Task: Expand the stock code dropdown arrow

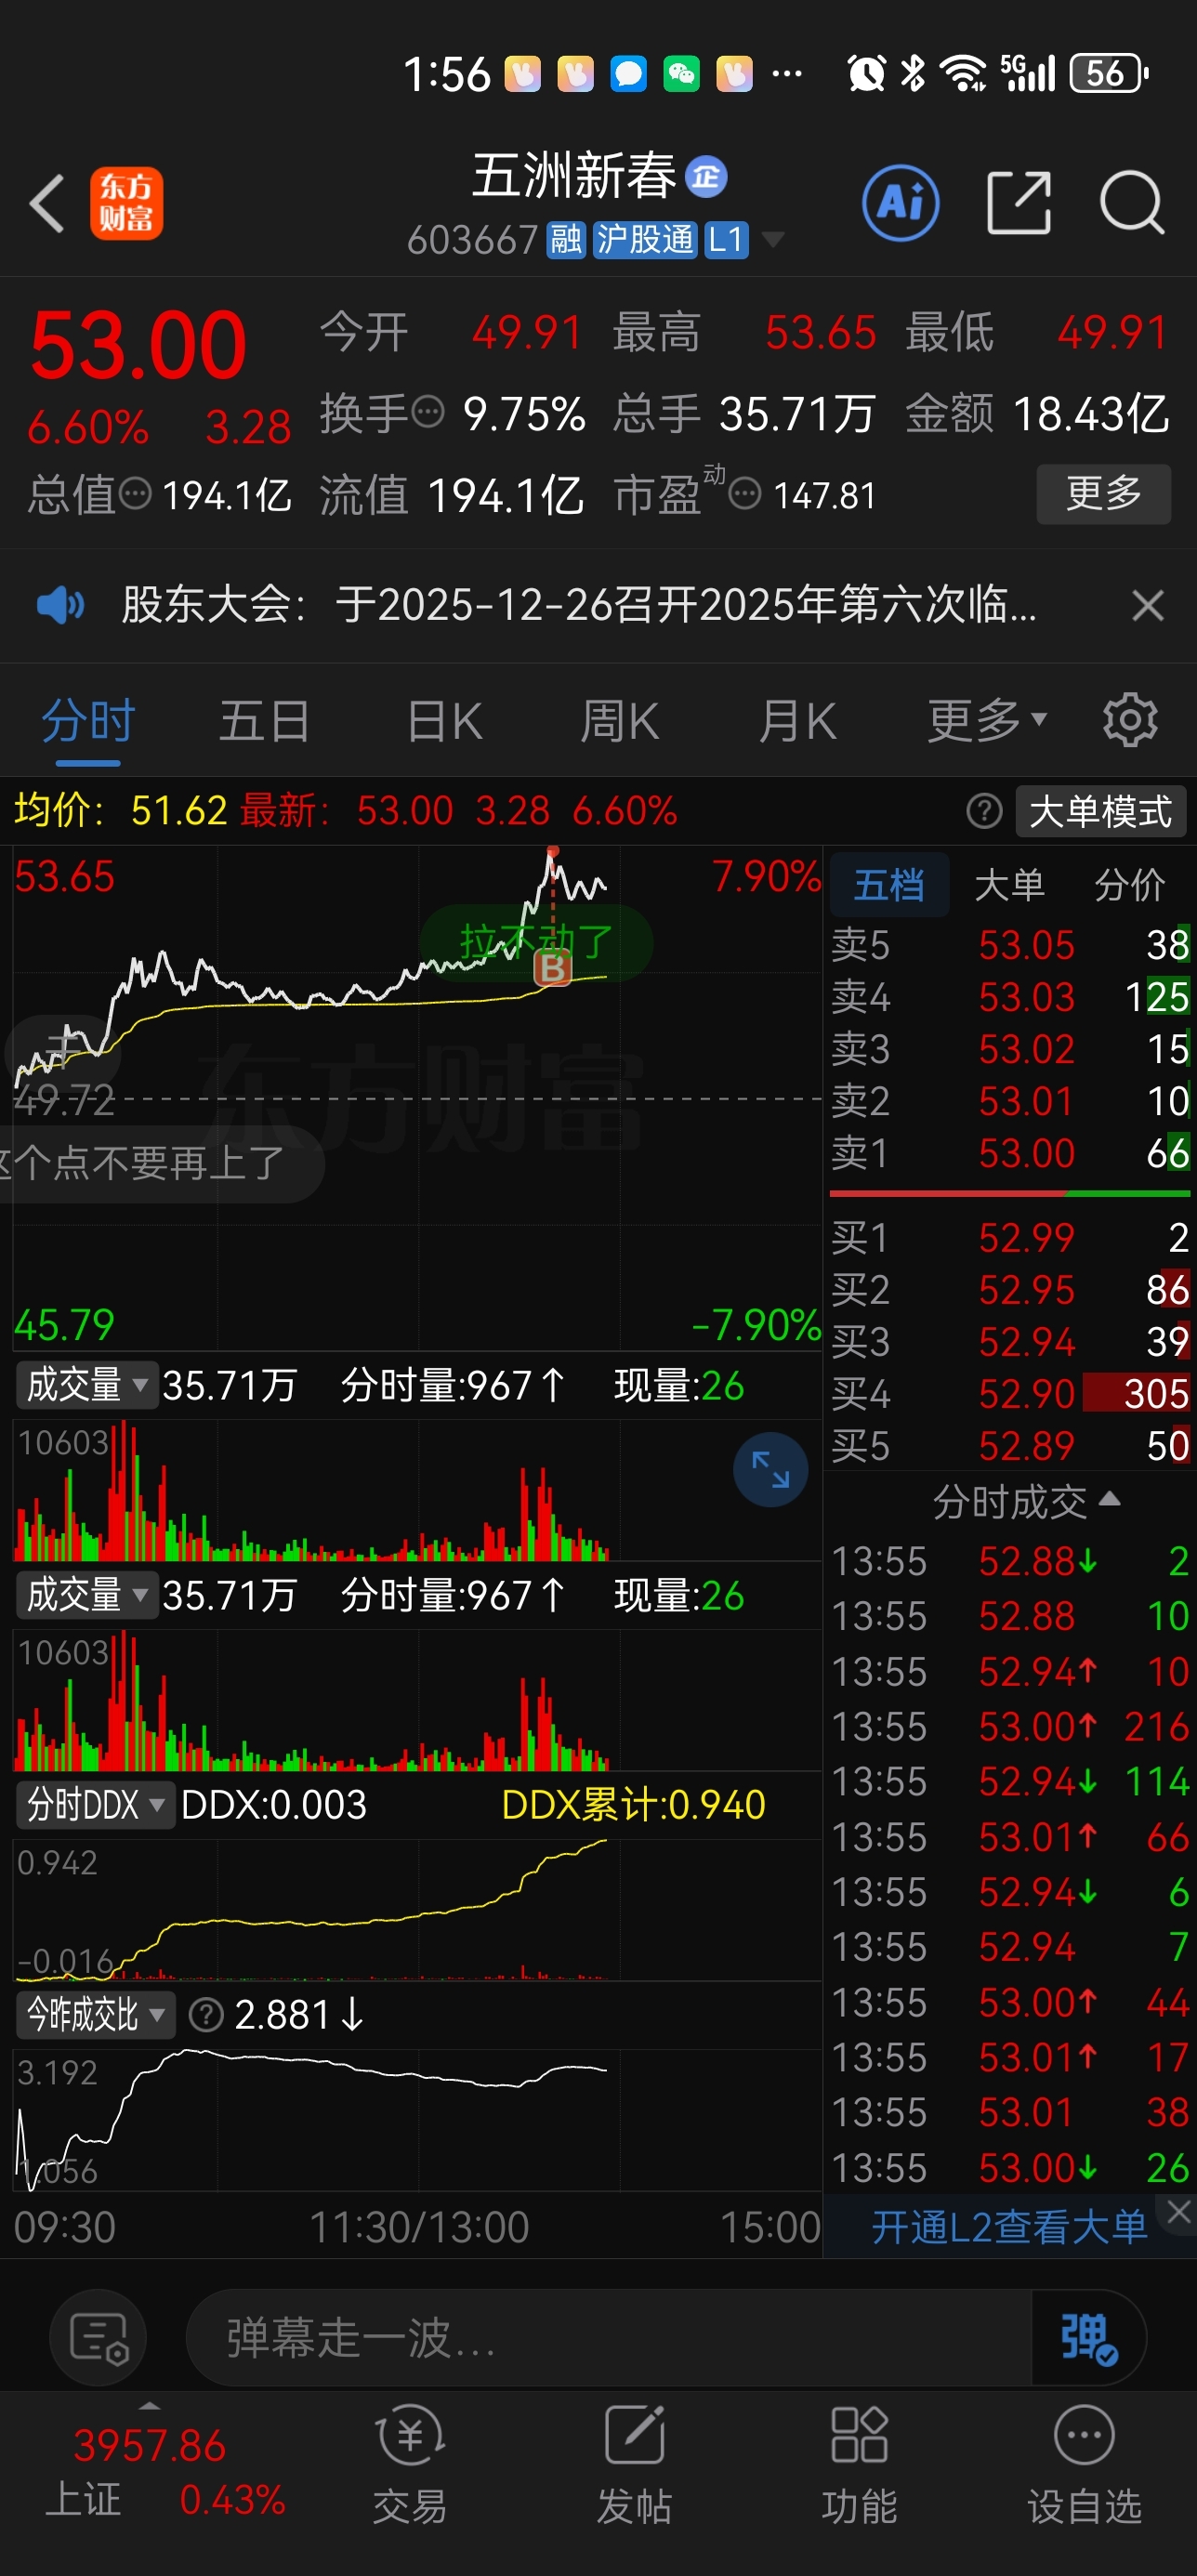Action: (772, 240)
